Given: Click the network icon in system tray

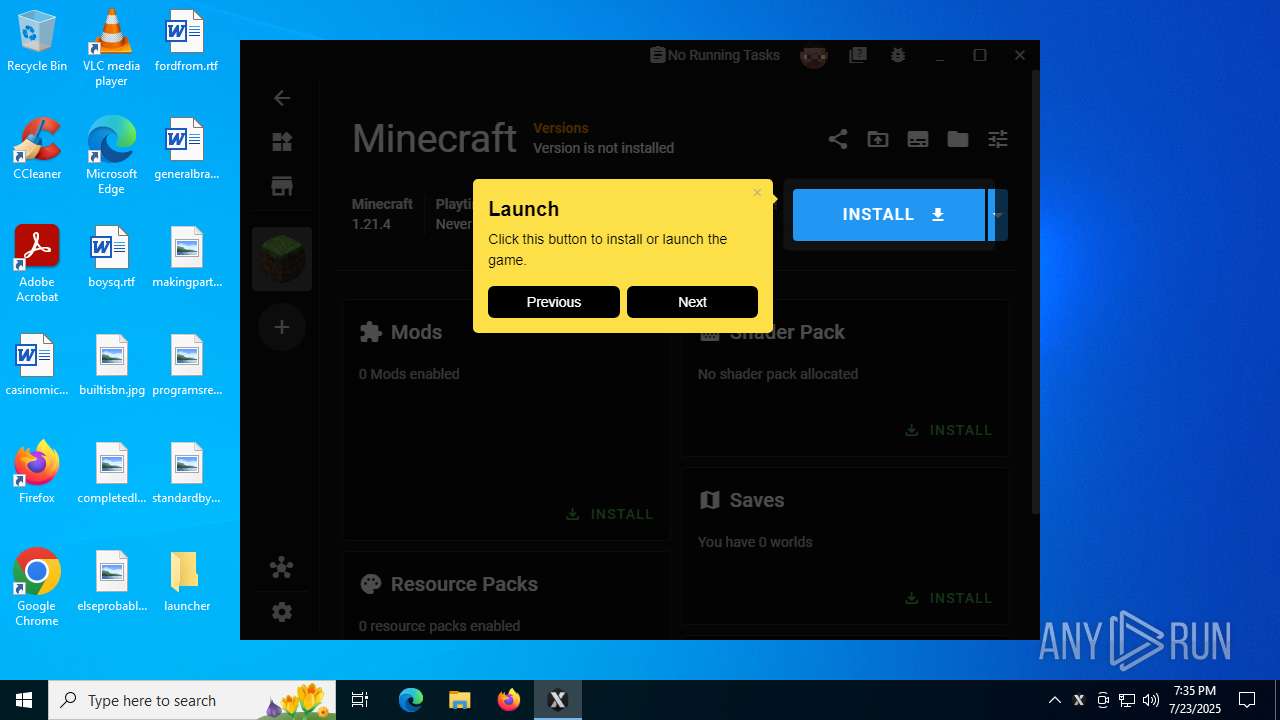Looking at the screenshot, I should (1127, 700).
